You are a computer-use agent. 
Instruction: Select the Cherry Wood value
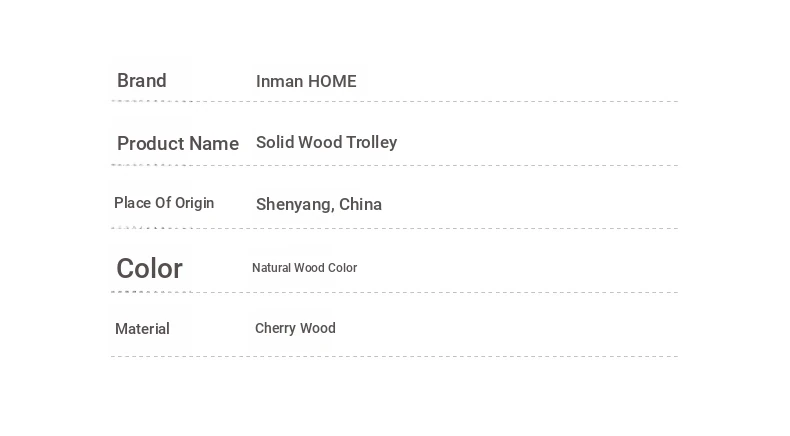click(295, 328)
